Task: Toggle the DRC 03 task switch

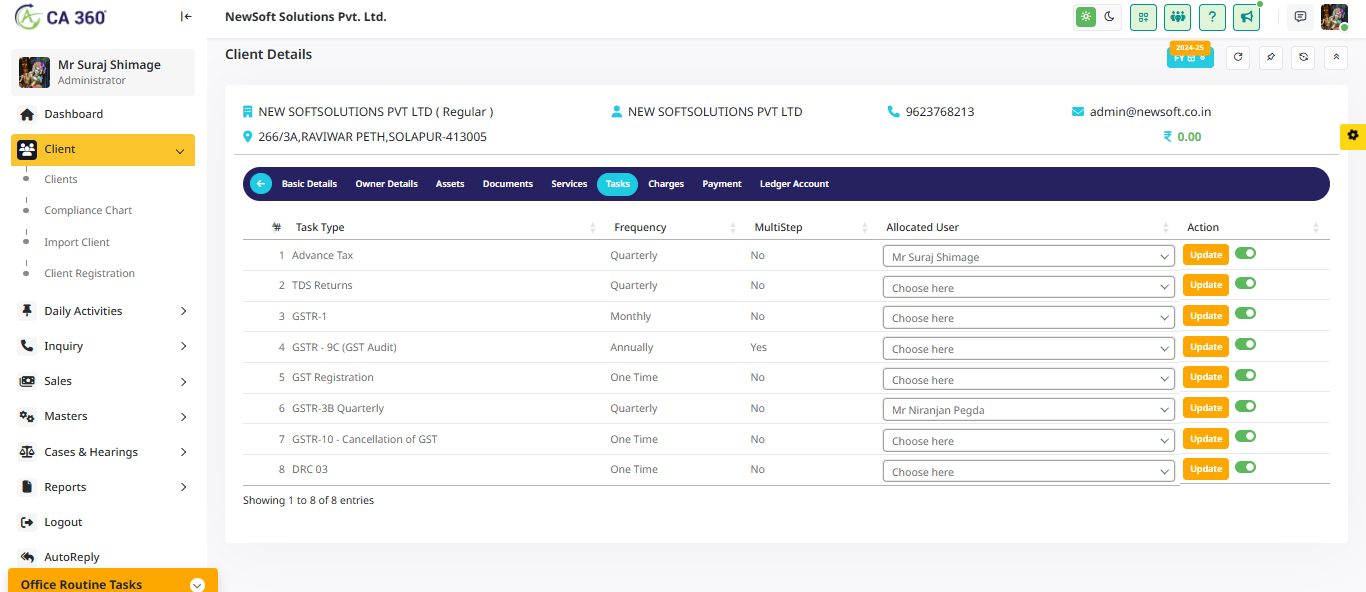Action: 1245,467
